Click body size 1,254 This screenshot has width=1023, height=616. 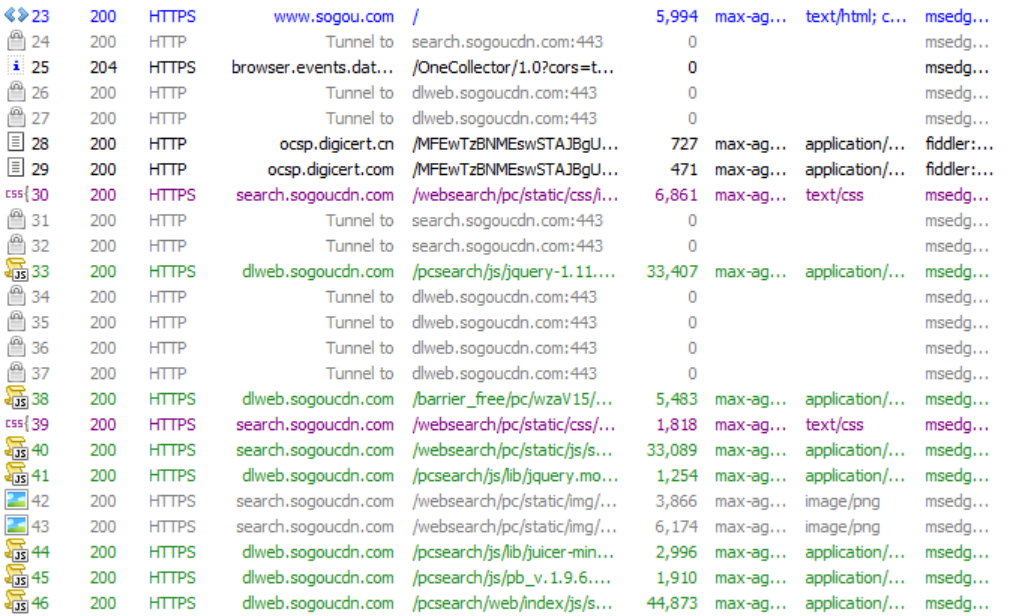coord(677,475)
